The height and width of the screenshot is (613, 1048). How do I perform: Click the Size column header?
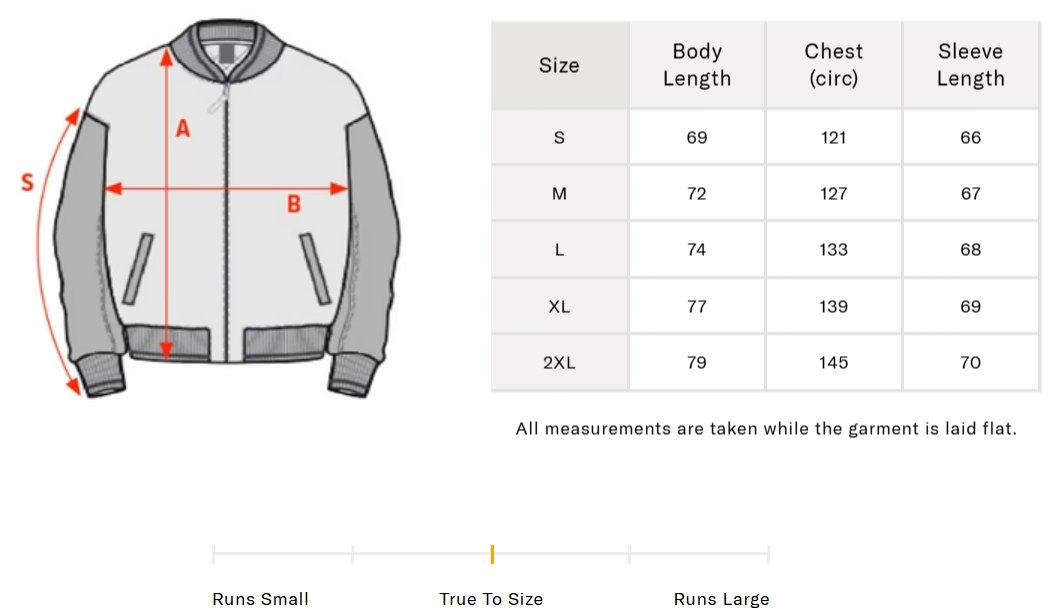pos(559,65)
